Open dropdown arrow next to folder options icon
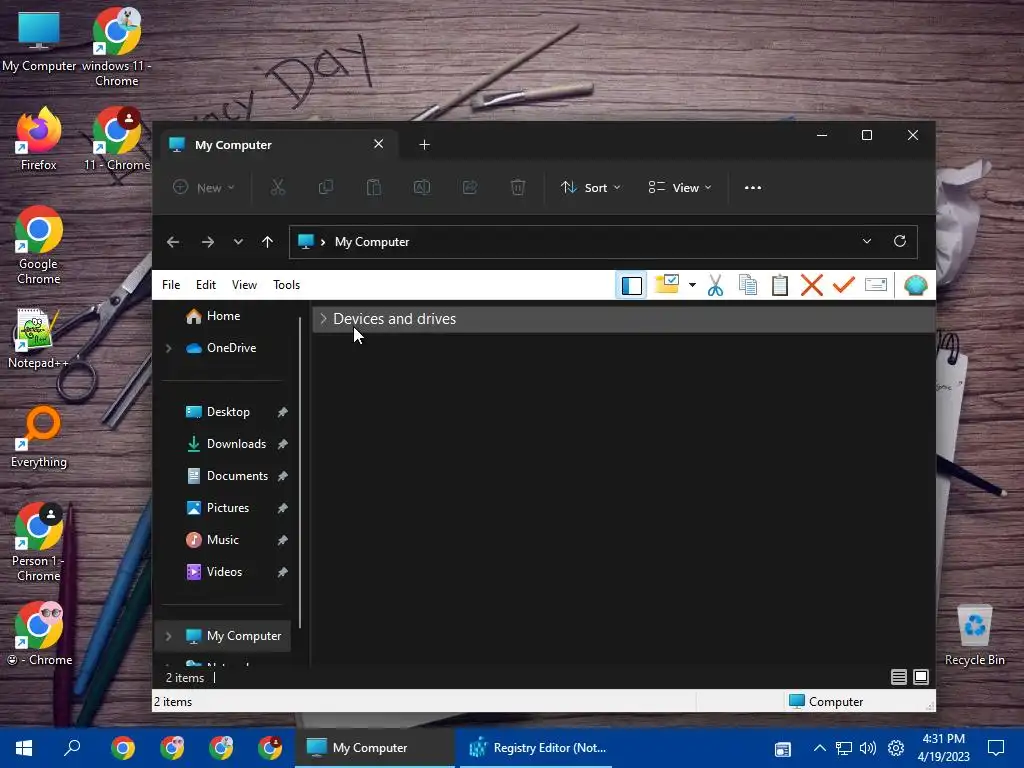 tap(692, 285)
